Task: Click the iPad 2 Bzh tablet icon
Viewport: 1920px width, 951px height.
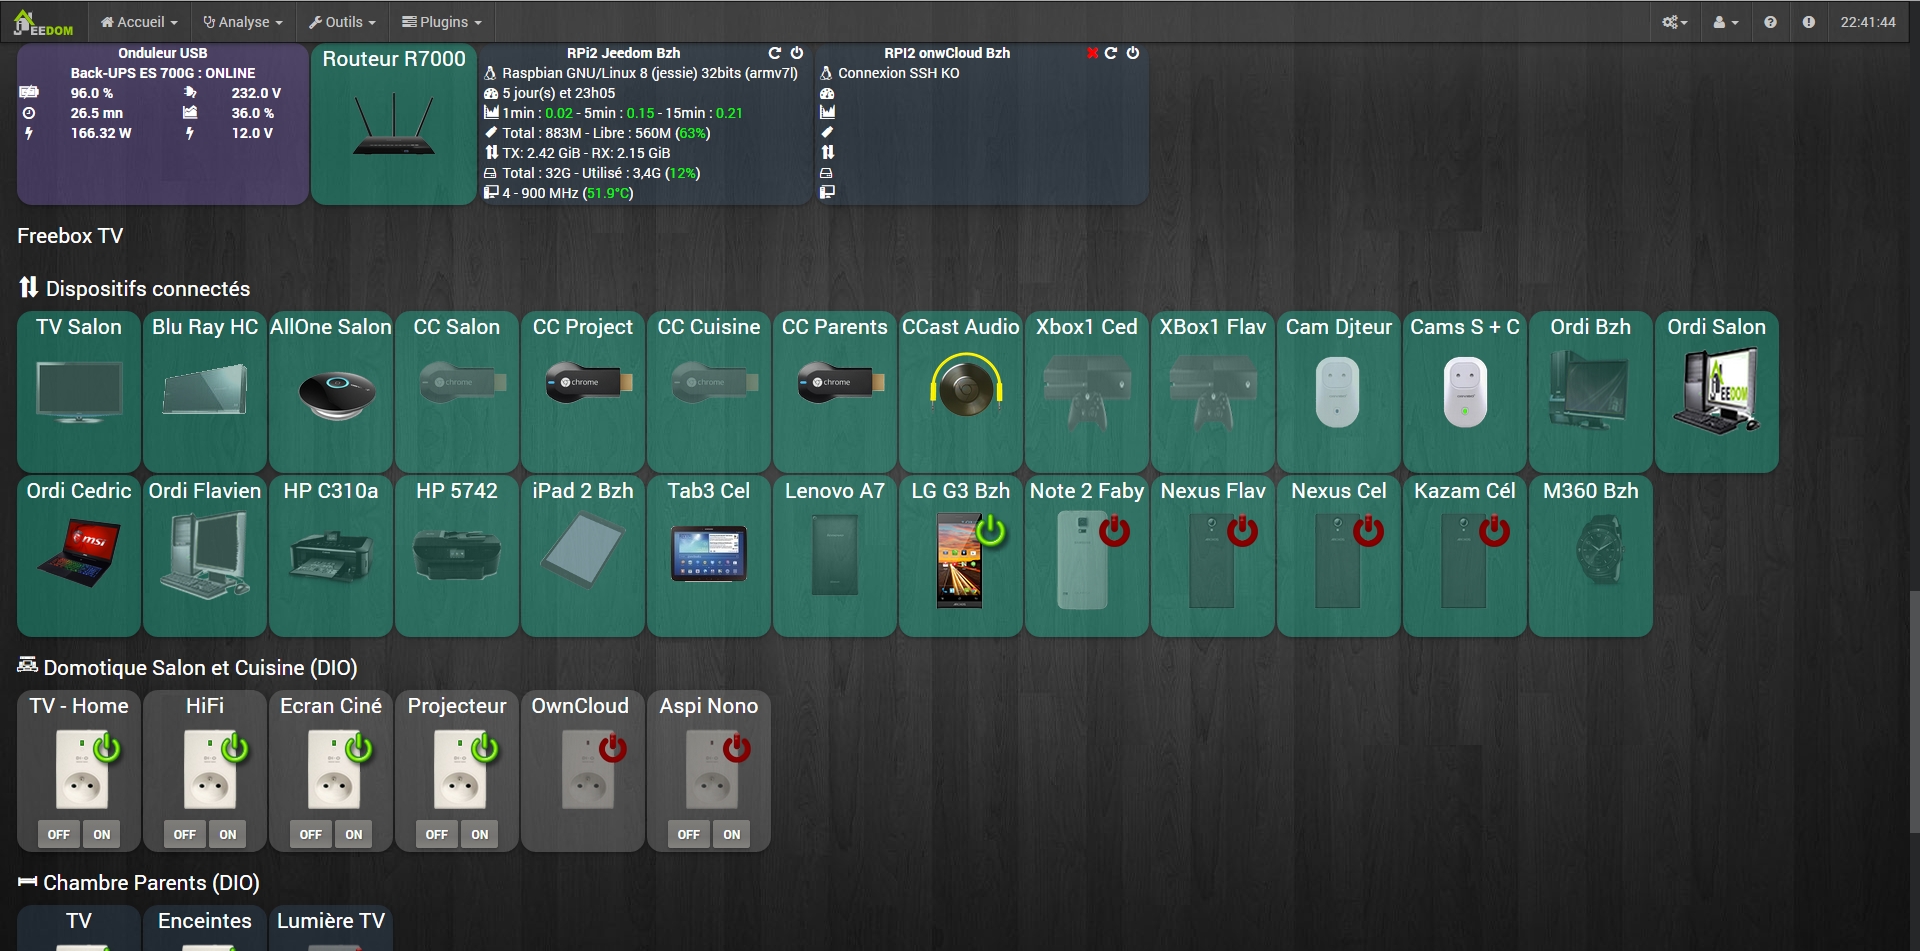Action: (582, 549)
